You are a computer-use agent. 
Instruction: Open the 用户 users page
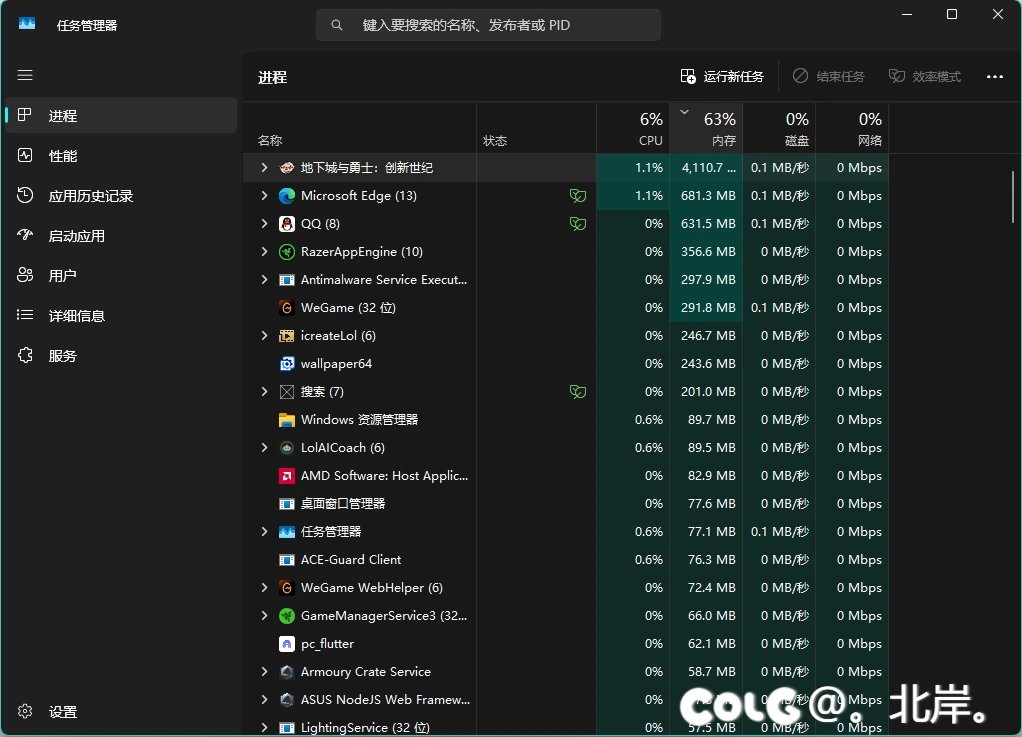click(62, 276)
